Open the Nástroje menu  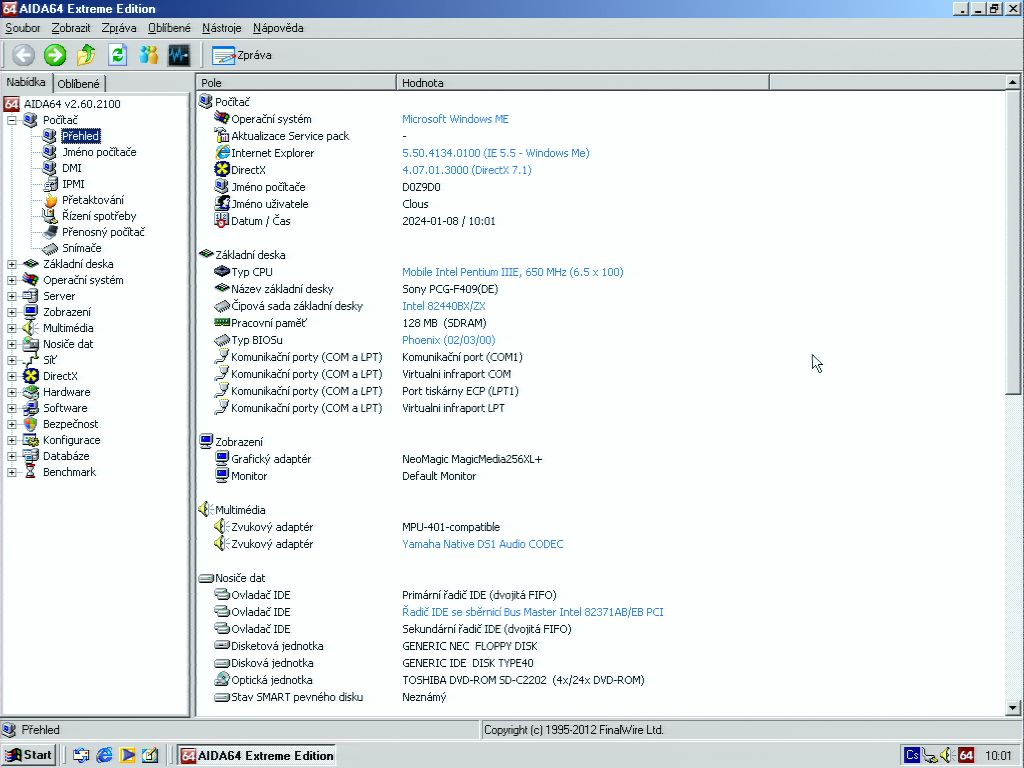click(x=221, y=28)
